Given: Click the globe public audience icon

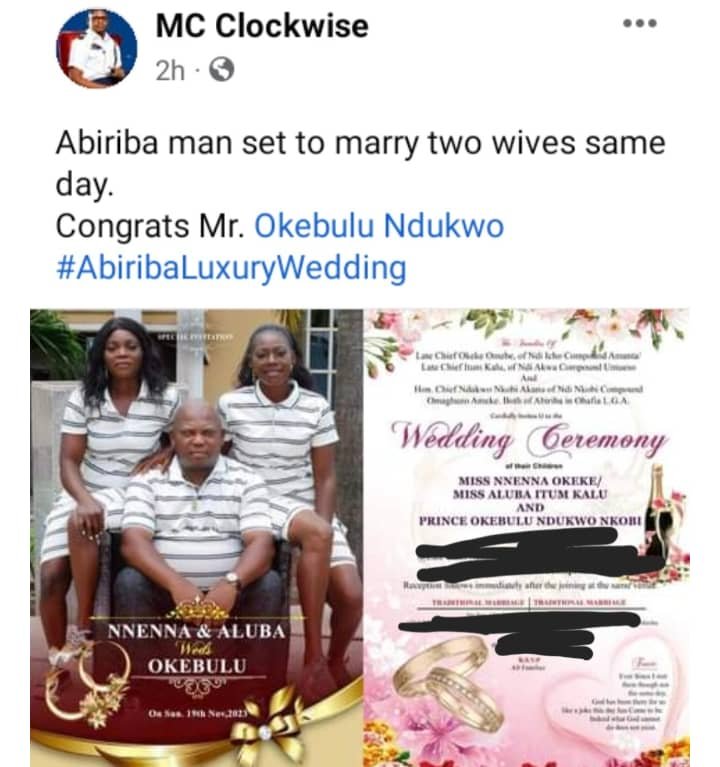Looking at the screenshot, I should point(222,69).
